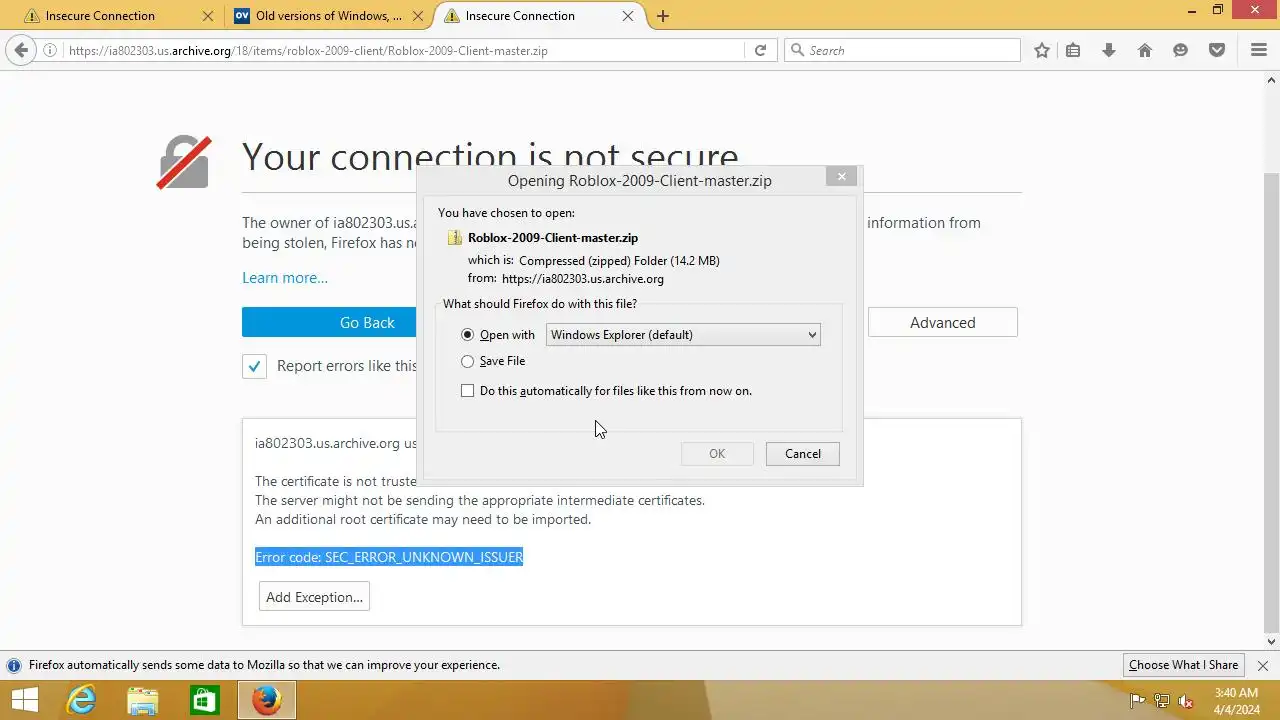Open the Hello chat smiley icon
1280x720 pixels.
click(1181, 50)
